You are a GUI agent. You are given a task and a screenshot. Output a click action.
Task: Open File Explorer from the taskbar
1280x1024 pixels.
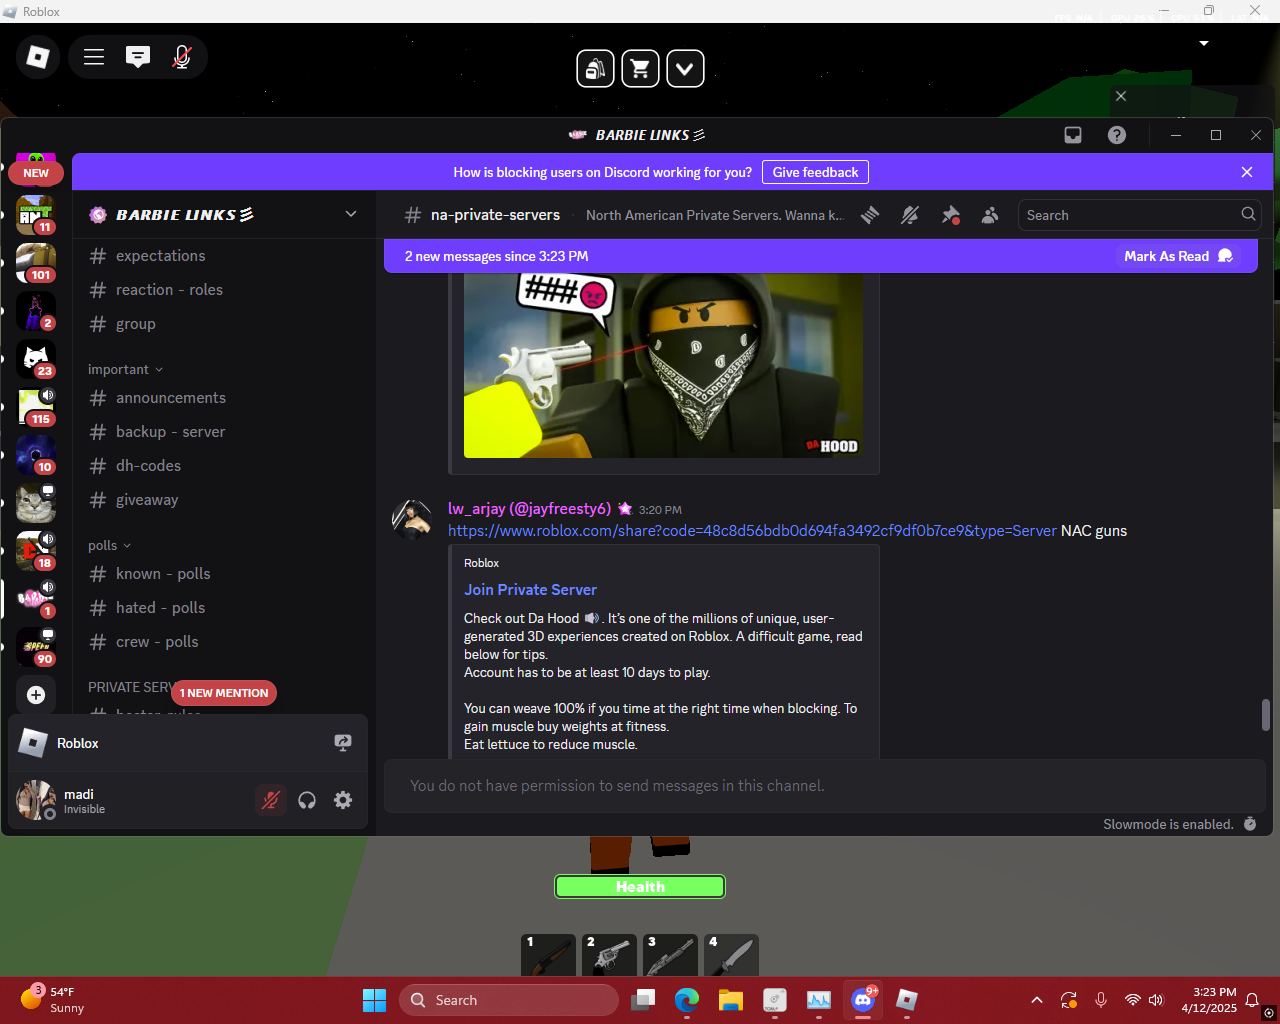pos(731,1000)
